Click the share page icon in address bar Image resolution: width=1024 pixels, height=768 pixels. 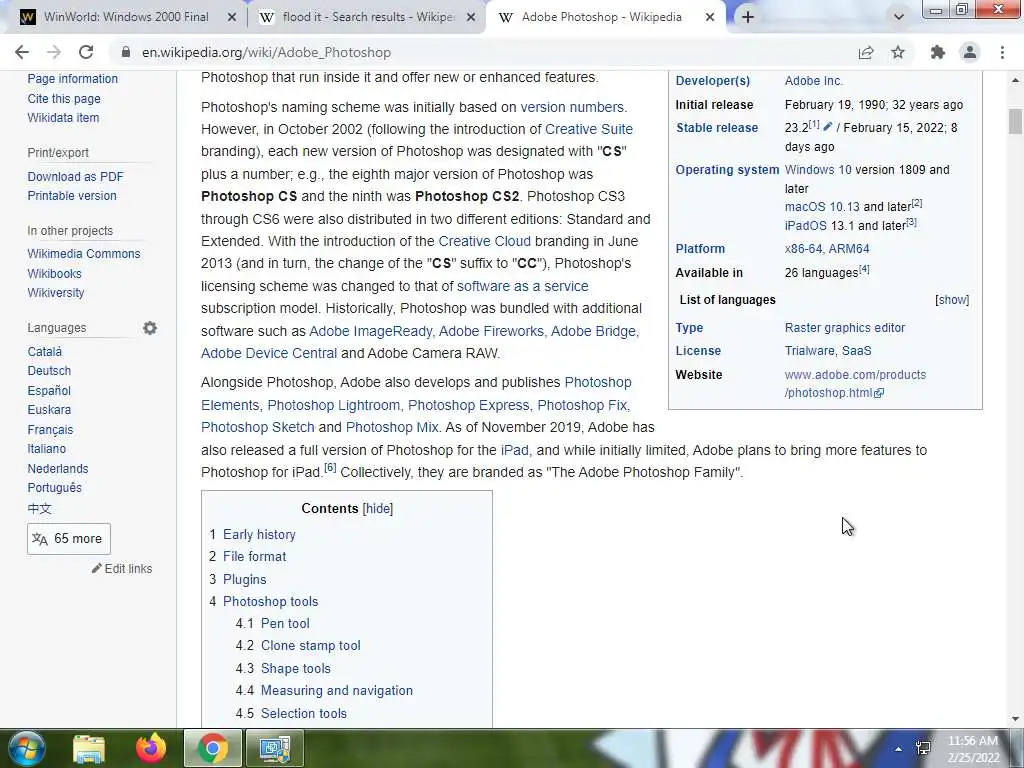(866, 52)
